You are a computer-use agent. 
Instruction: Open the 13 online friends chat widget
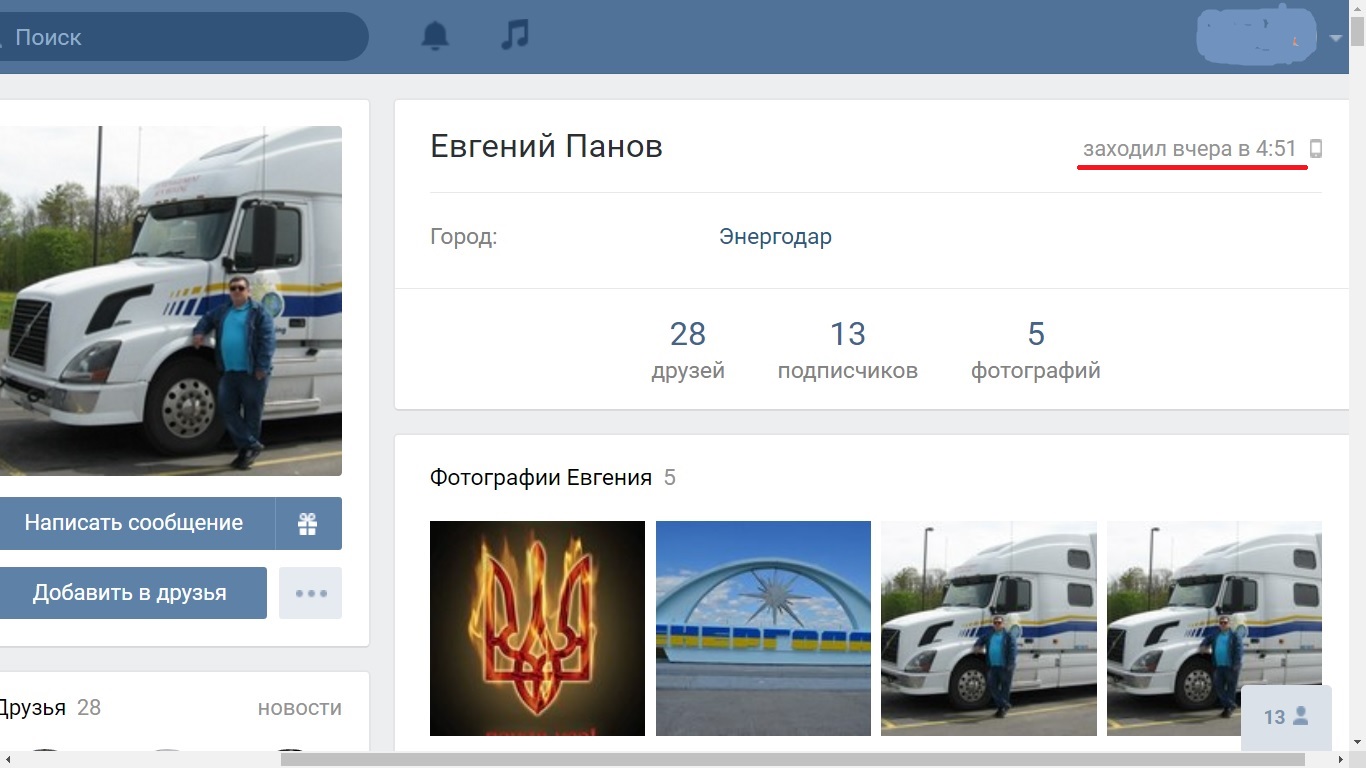(x=1286, y=717)
